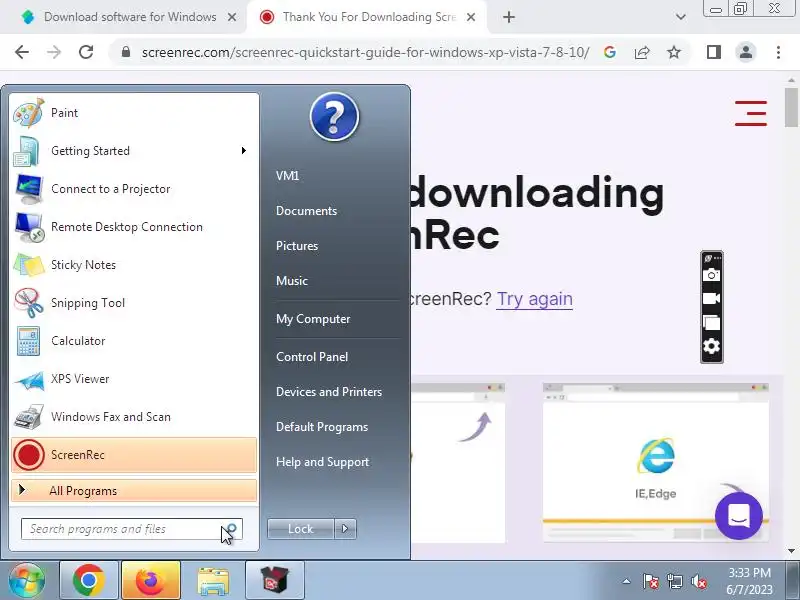800x600 pixels.
Task: Open Connect to a Projector icon
Action: [29, 189]
